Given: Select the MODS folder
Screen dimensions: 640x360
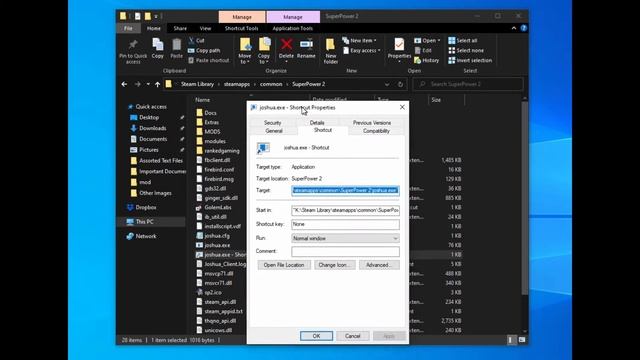Looking at the screenshot, I should click(212, 131).
